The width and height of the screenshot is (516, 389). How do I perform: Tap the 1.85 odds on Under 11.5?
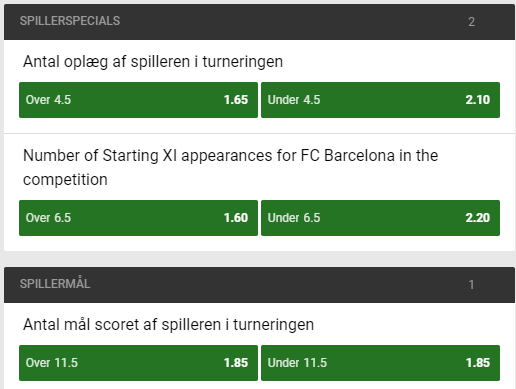pos(478,363)
